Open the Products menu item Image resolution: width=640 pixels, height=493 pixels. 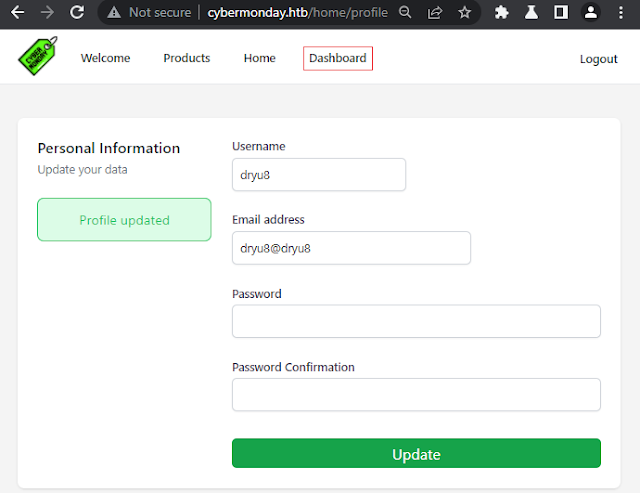187,58
